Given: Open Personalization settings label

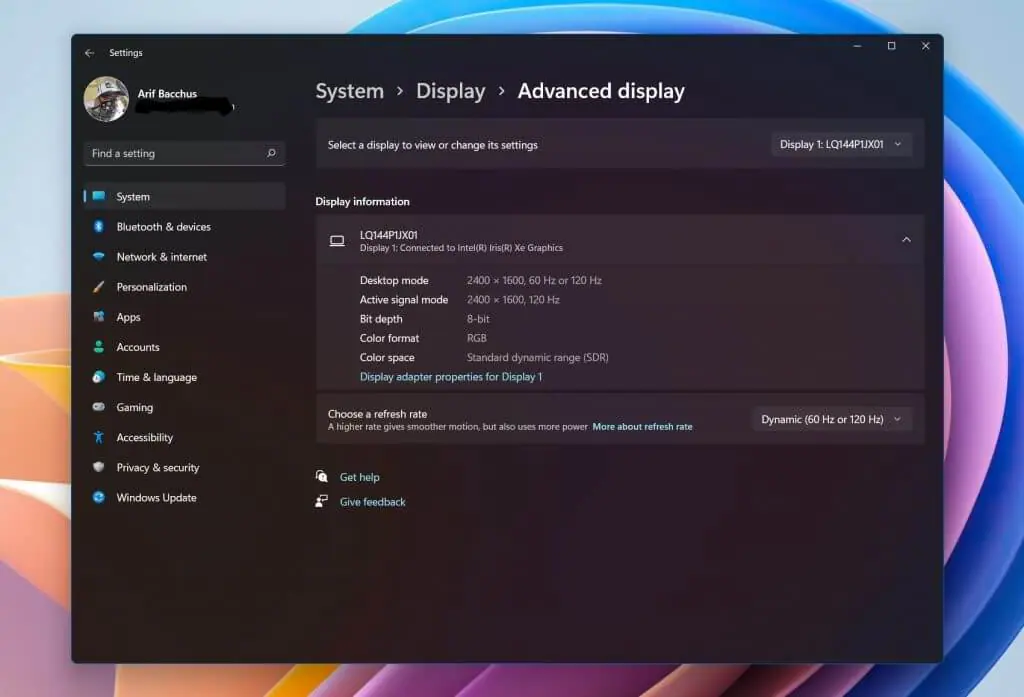Looking at the screenshot, I should 152,287.
